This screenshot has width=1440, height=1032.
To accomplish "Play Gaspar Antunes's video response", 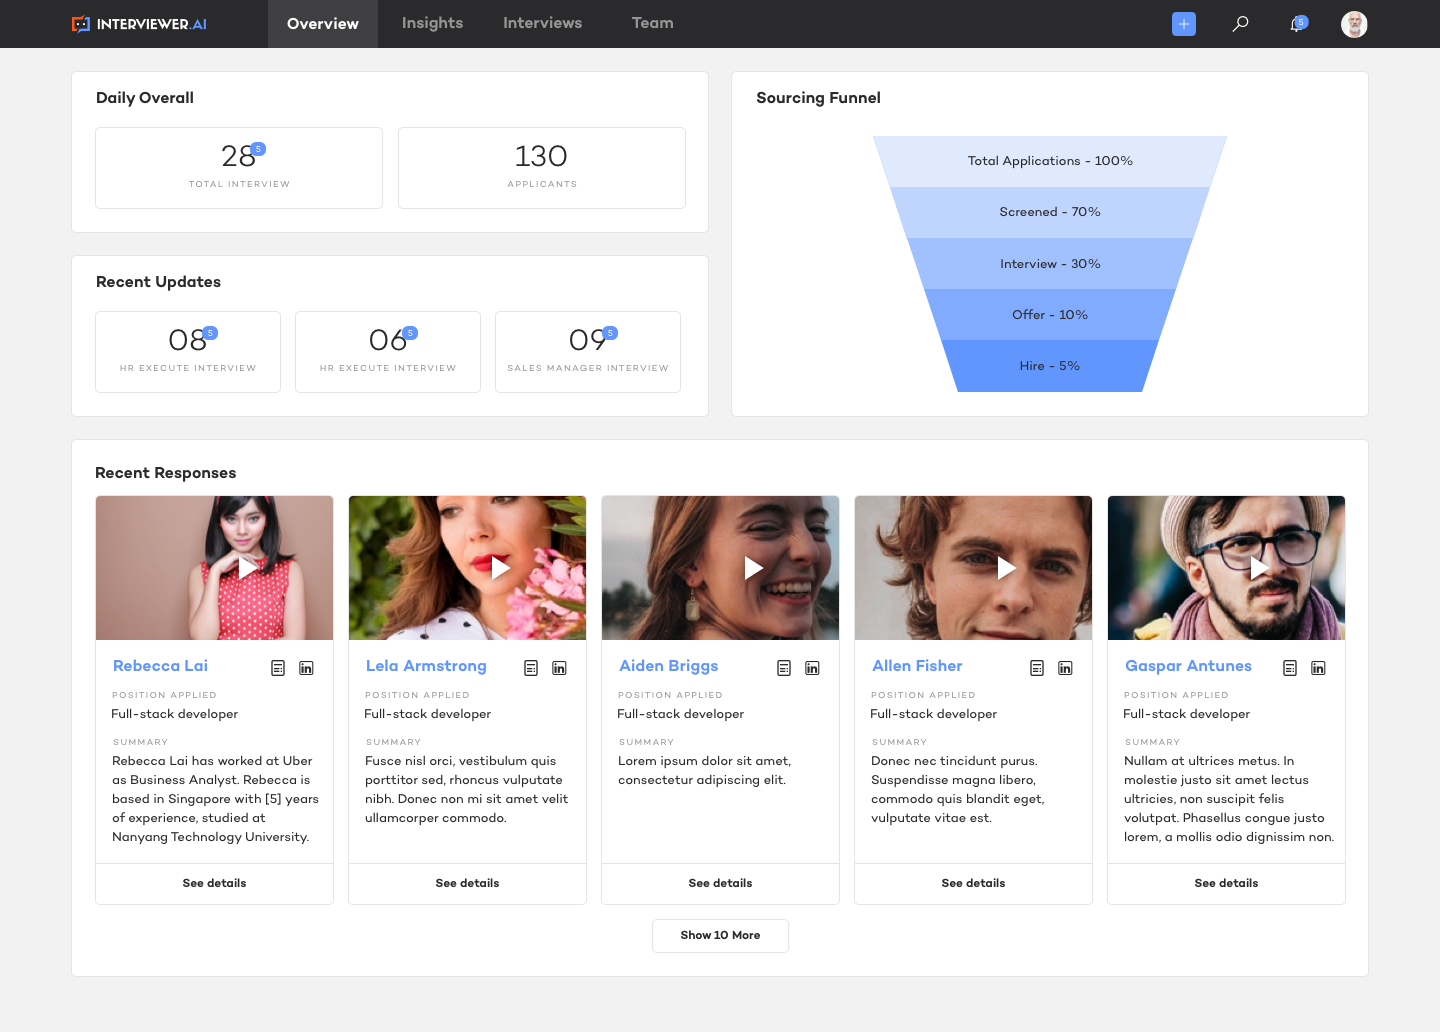I will point(1259,568).
